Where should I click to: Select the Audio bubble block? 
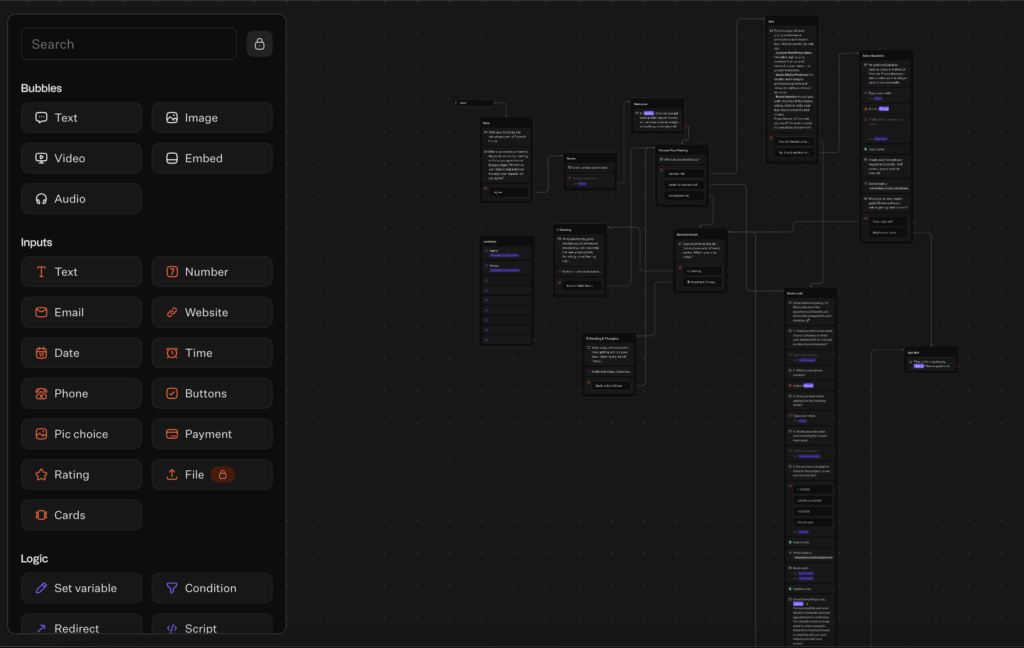pyautogui.click(x=81, y=199)
